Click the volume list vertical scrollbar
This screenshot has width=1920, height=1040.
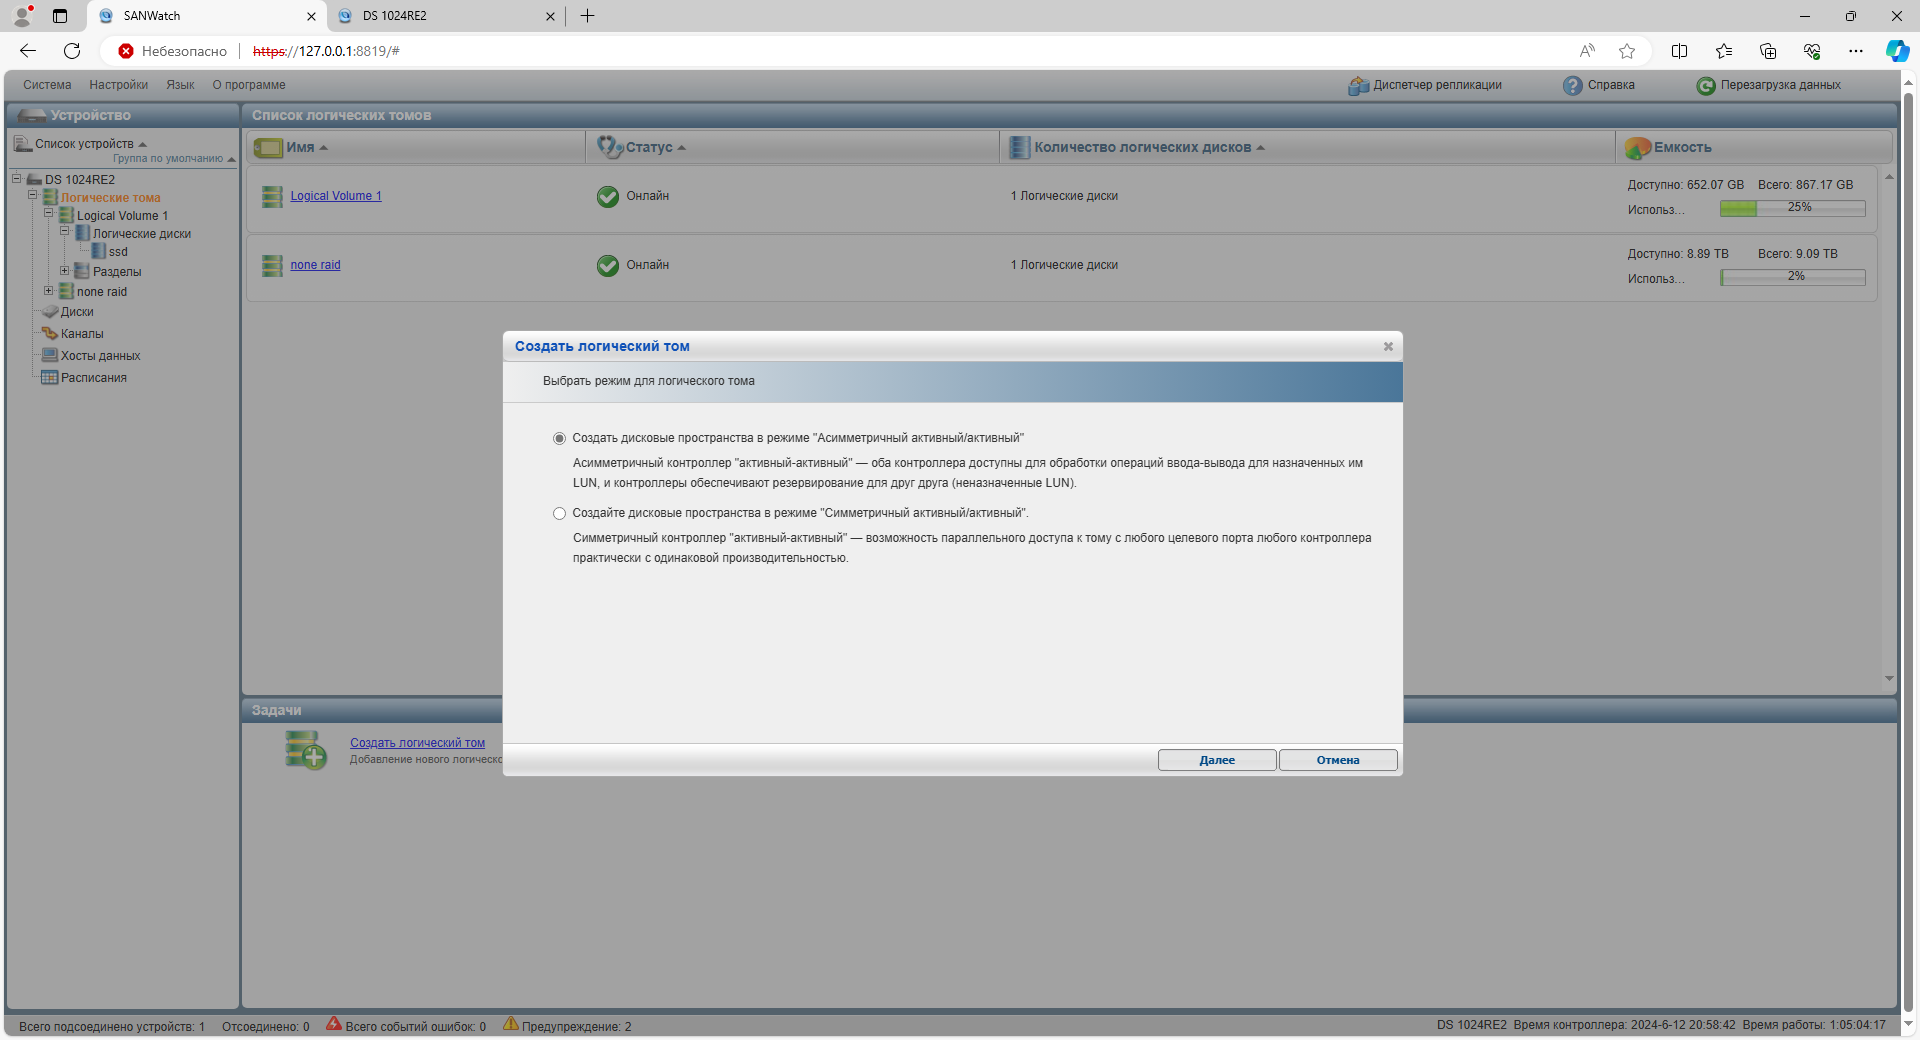[x=1889, y=428]
